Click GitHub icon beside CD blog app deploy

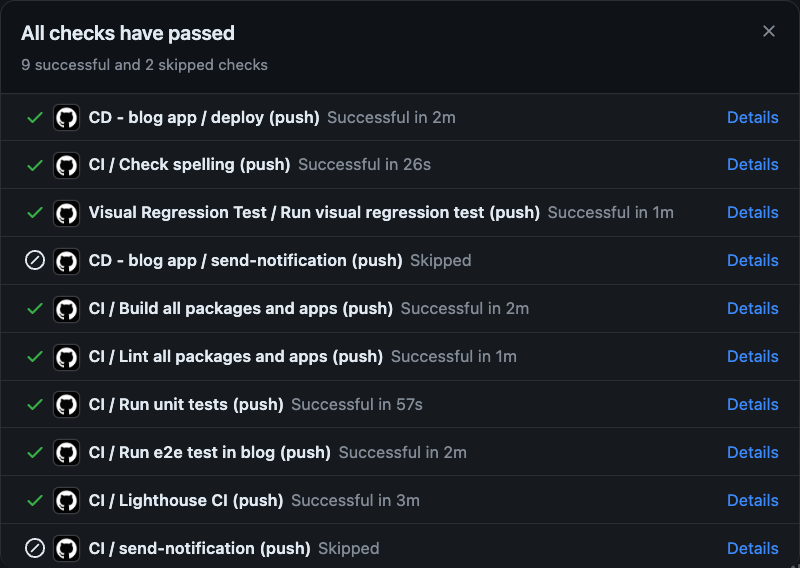[66, 118]
